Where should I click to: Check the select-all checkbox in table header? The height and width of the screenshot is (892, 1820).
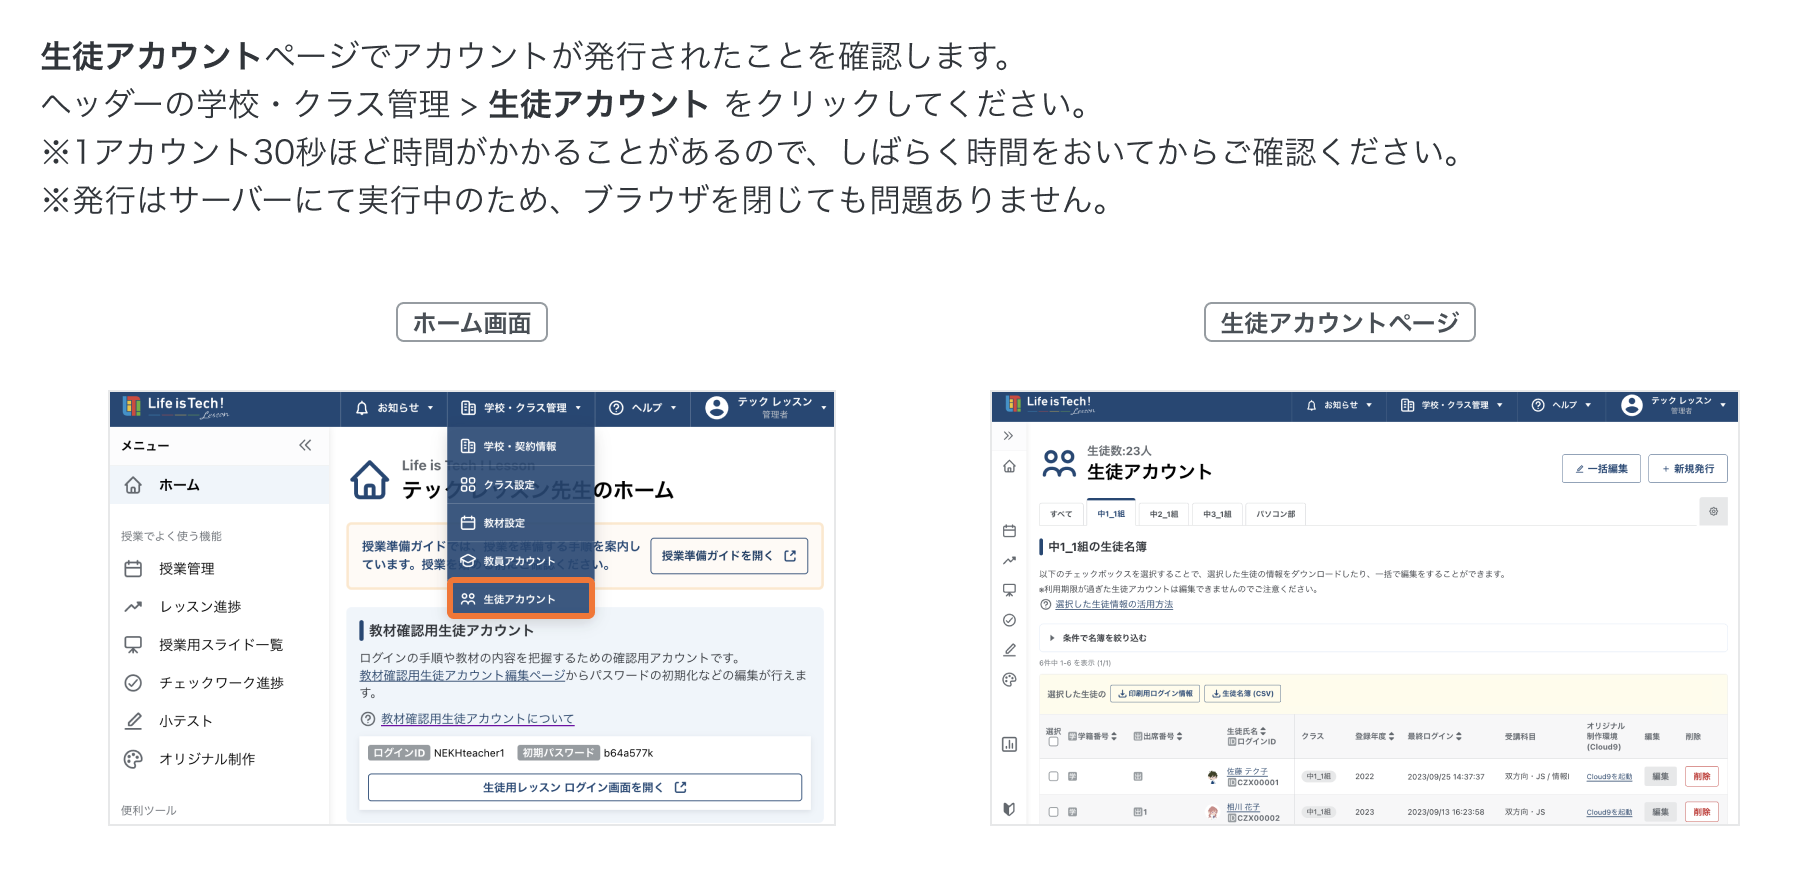(1053, 742)
